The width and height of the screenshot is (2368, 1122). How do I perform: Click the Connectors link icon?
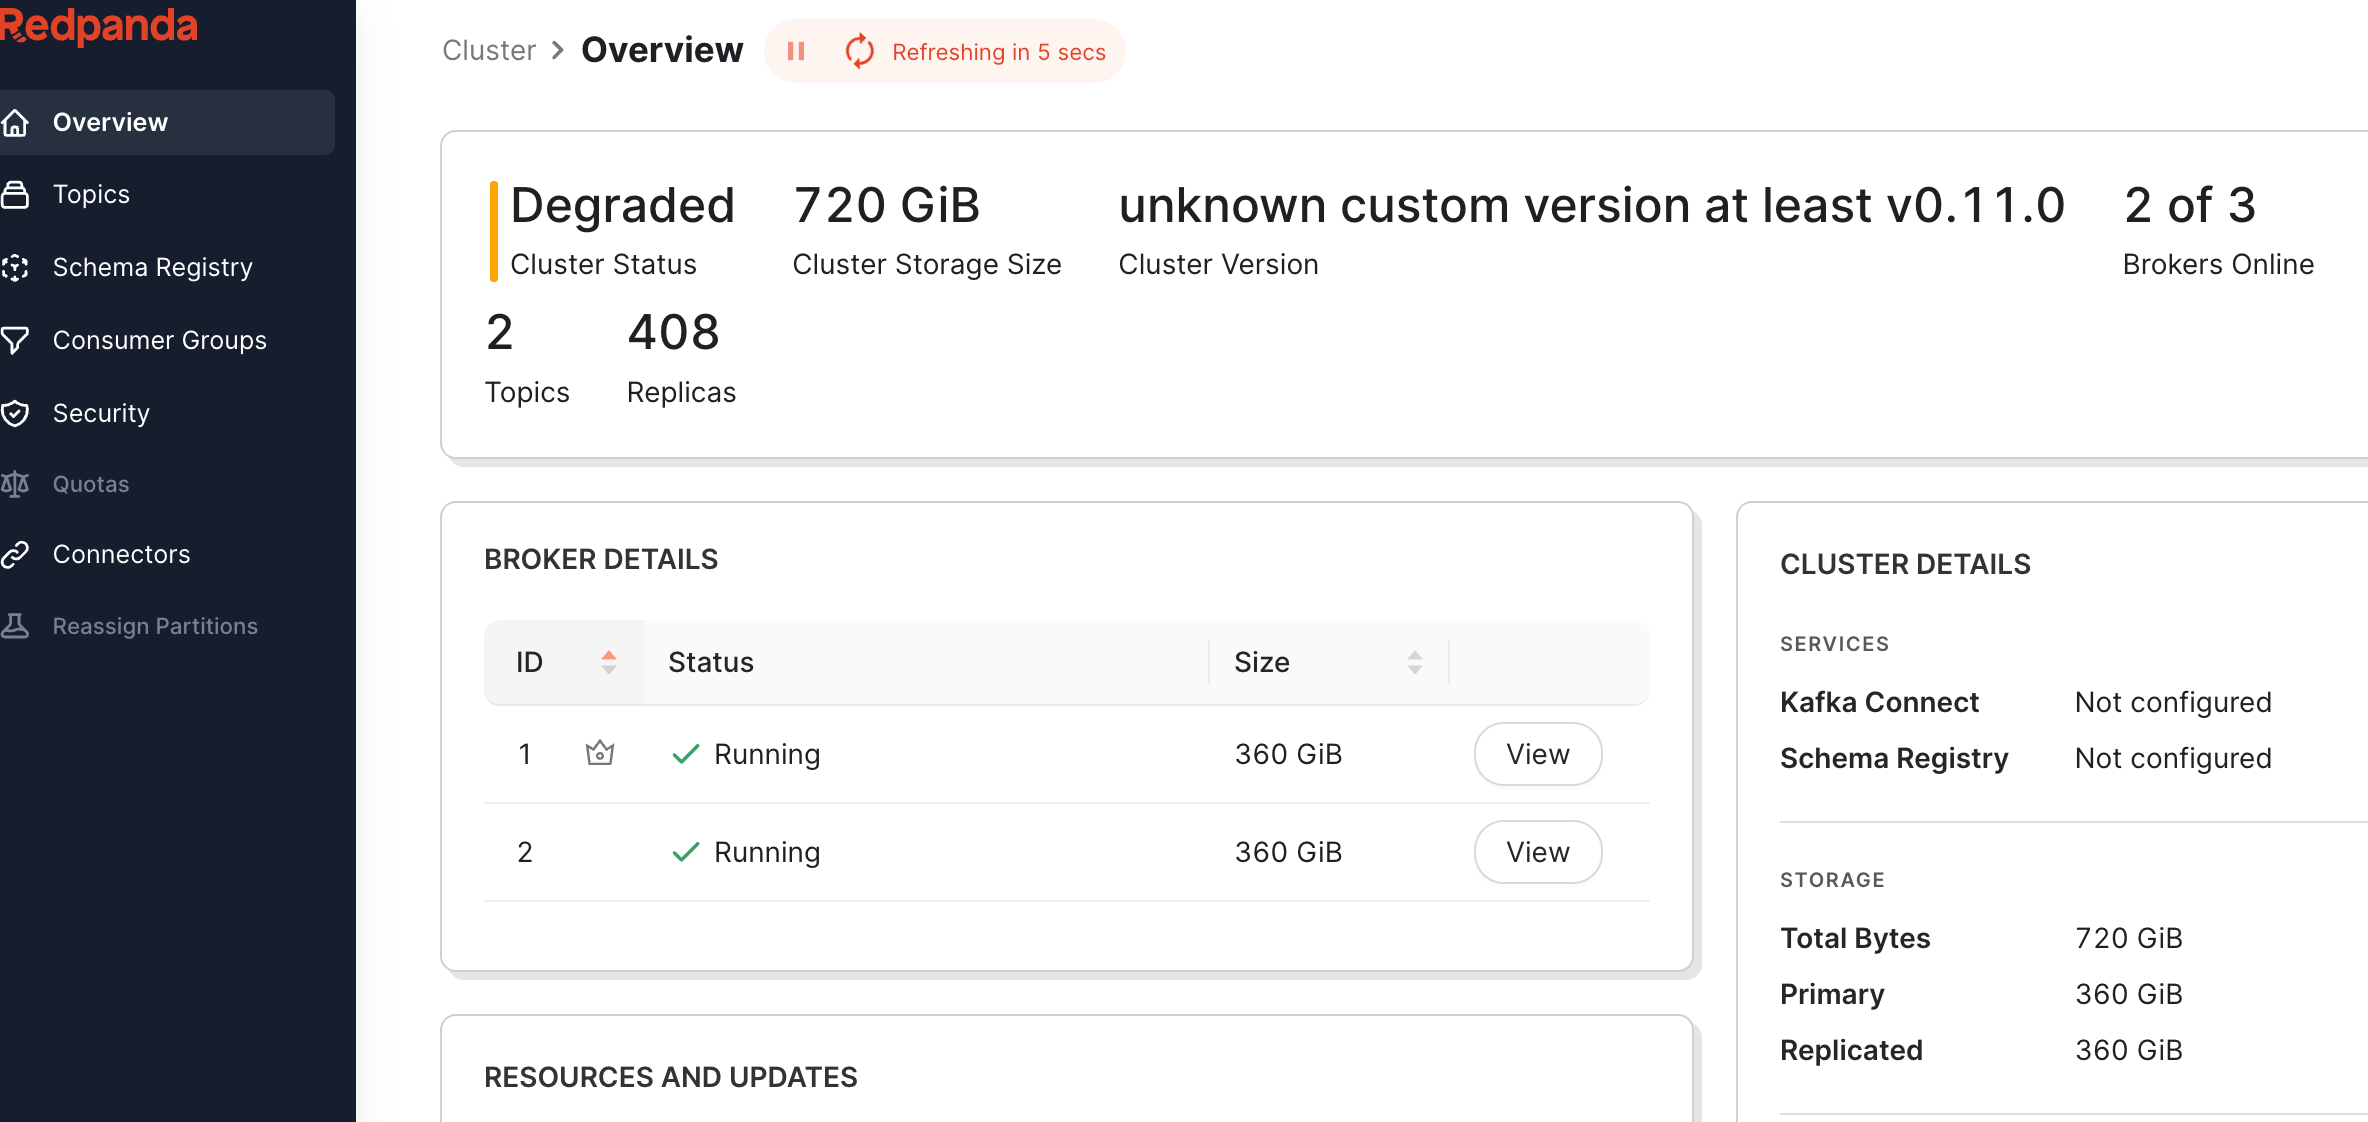click(x=16, y=554)
